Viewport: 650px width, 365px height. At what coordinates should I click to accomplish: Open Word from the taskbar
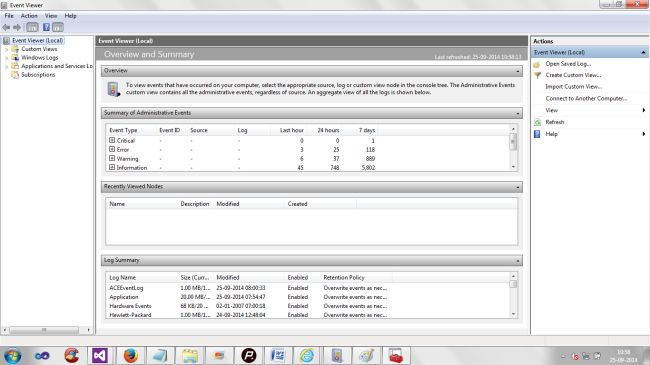point(277,356)
